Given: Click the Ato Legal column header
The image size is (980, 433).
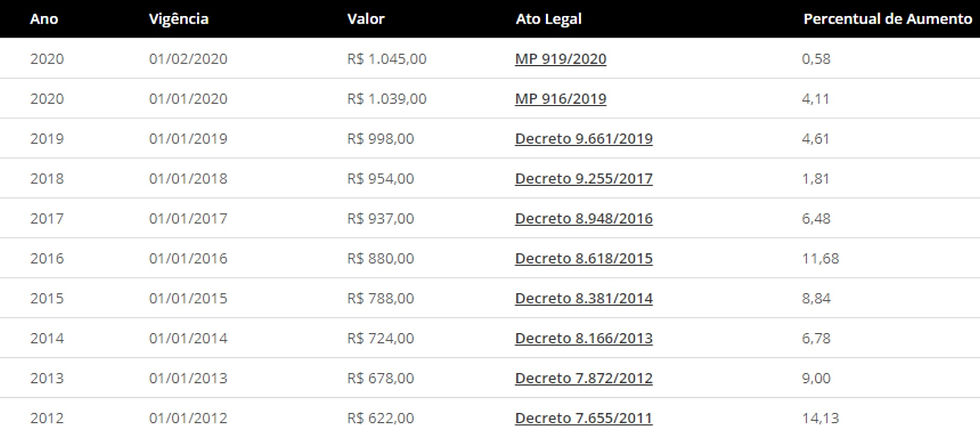Looking at the screenshot, I should [x=548, y=19].
